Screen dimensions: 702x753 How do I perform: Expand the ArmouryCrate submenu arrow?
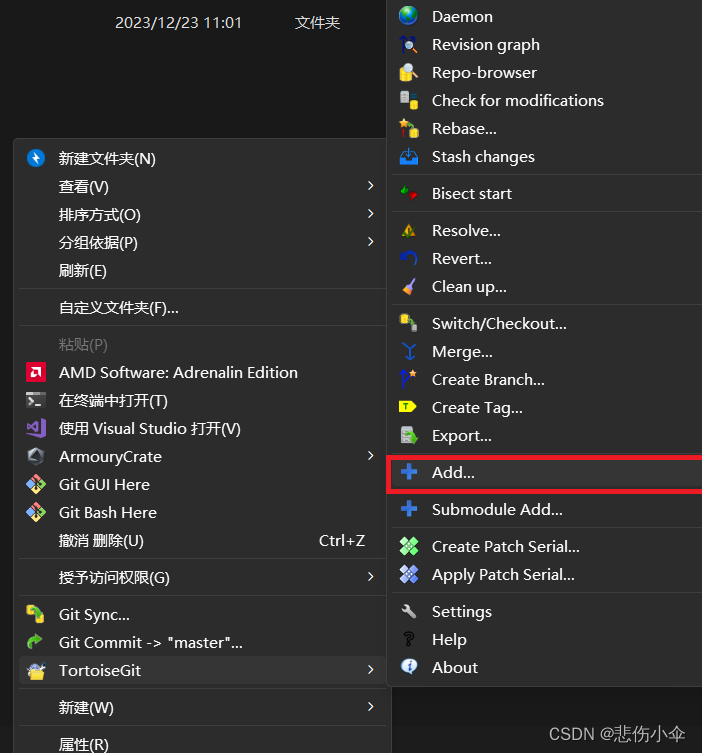370,456
